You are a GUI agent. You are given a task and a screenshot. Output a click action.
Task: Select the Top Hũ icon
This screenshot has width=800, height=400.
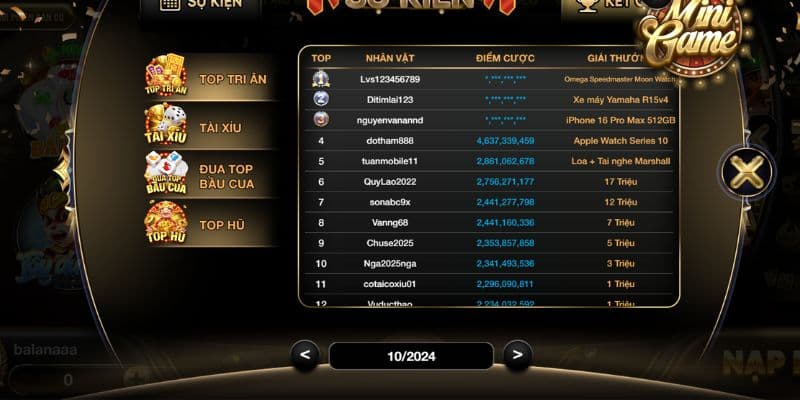(166, 222)
